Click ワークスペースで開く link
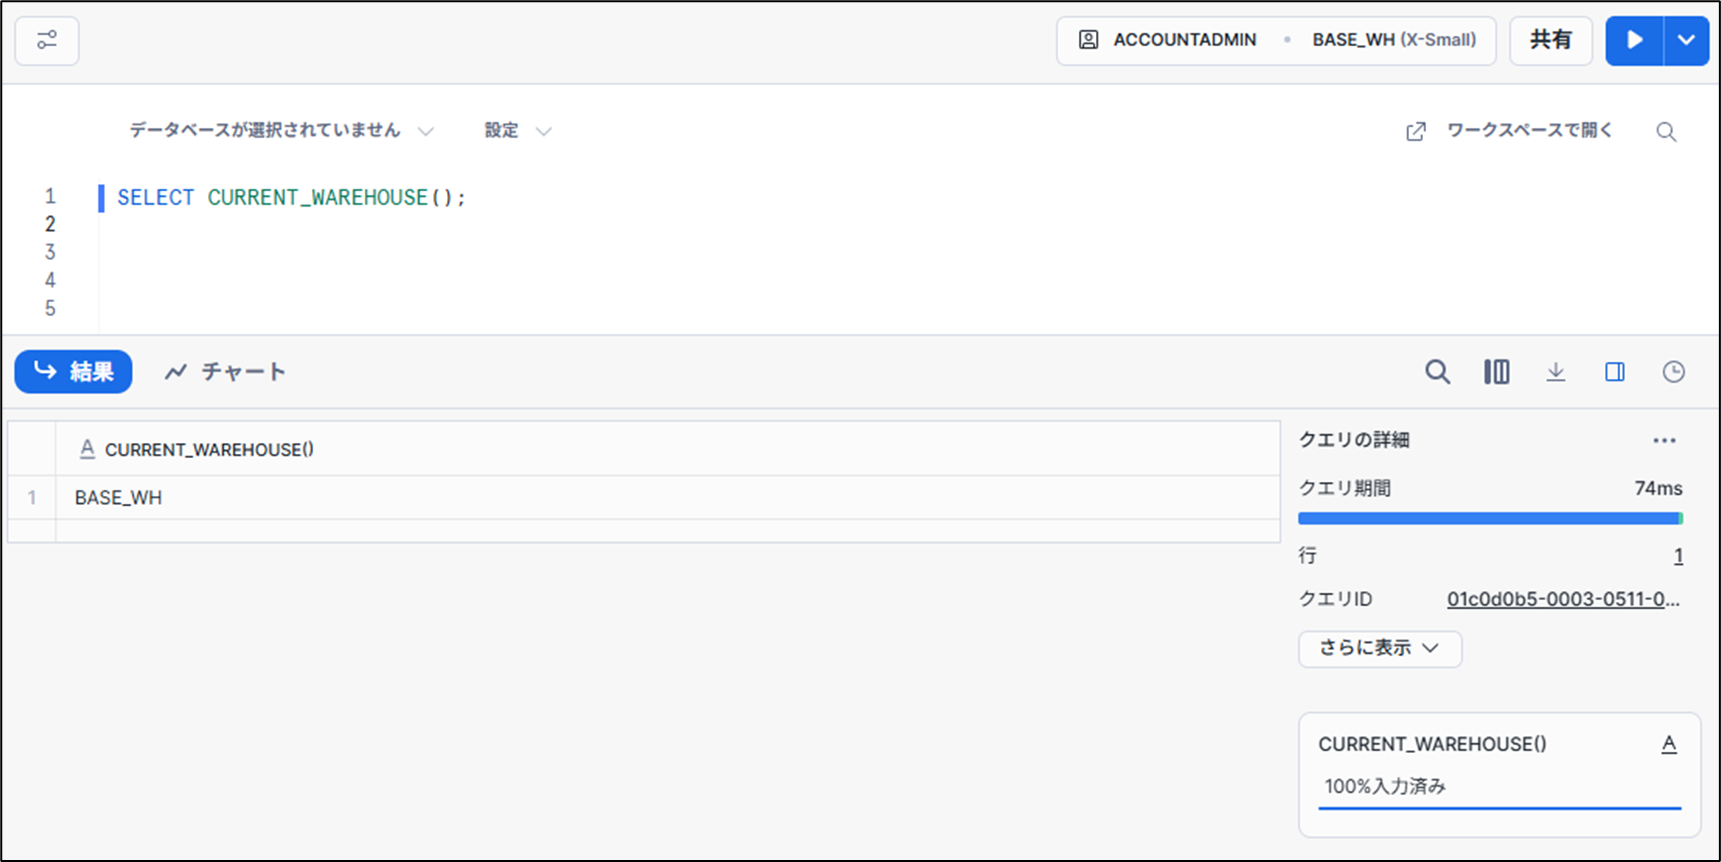Screen dimensions: 1721x862 [x=1529, y=131]
